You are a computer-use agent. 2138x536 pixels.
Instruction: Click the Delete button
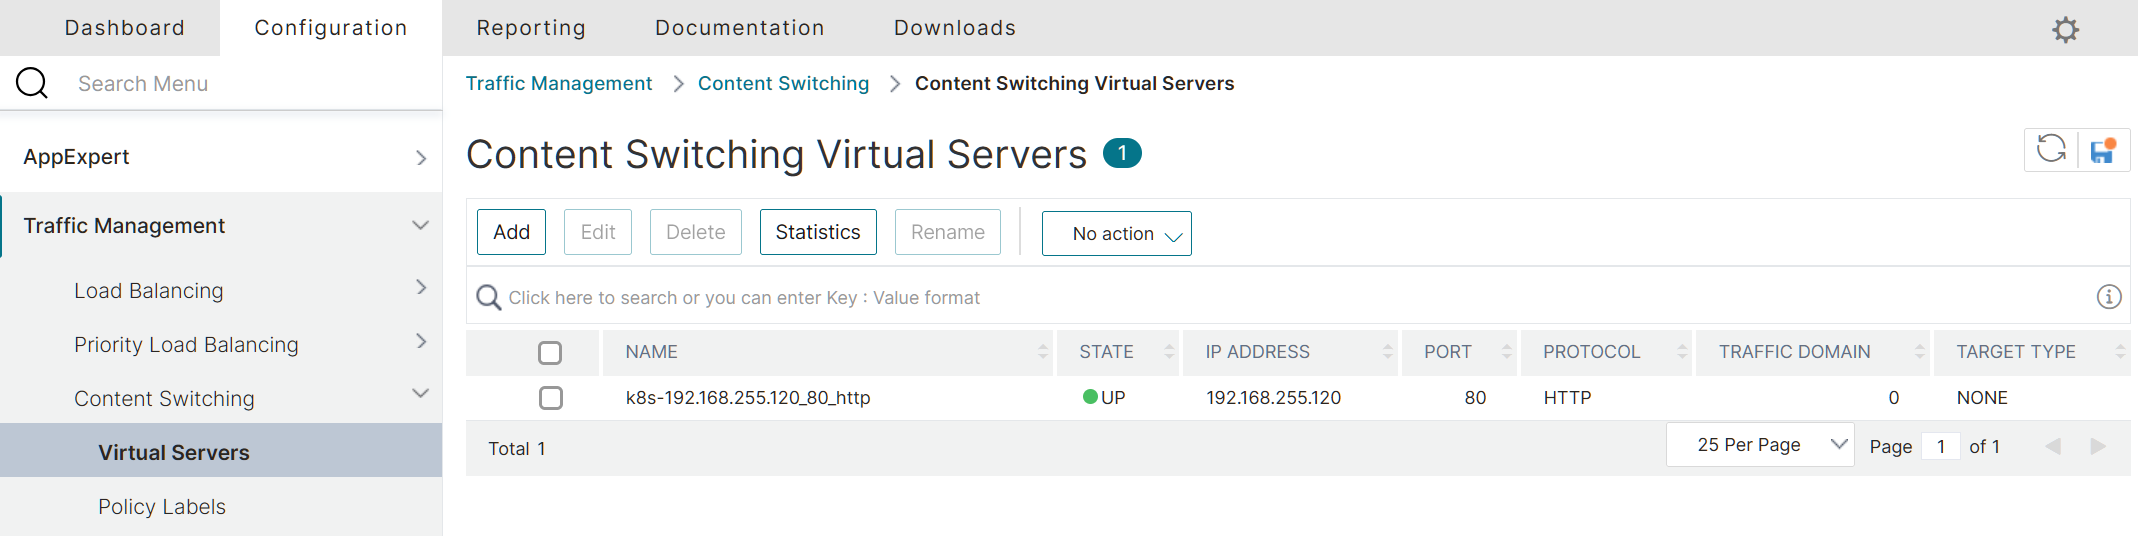click(696, 232)
